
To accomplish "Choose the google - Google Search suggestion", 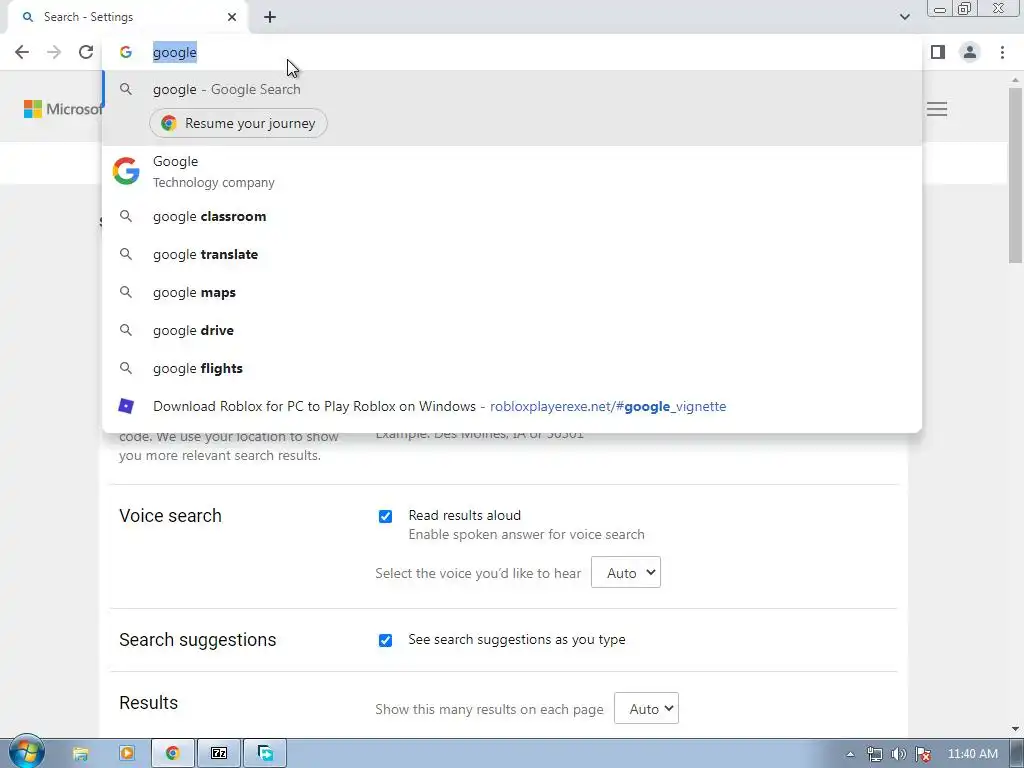I will click(x=512, y=89).
